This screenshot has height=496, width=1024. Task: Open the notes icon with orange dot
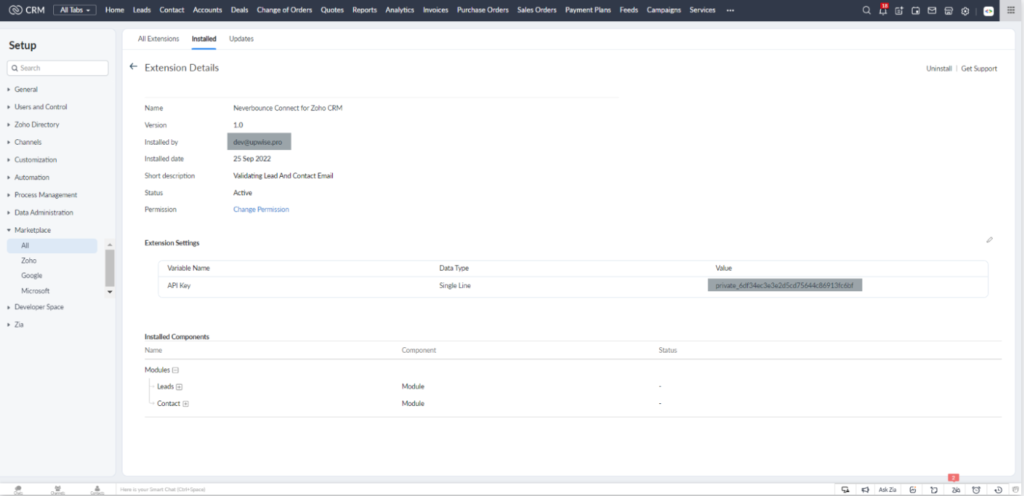[x=912, y=489]
